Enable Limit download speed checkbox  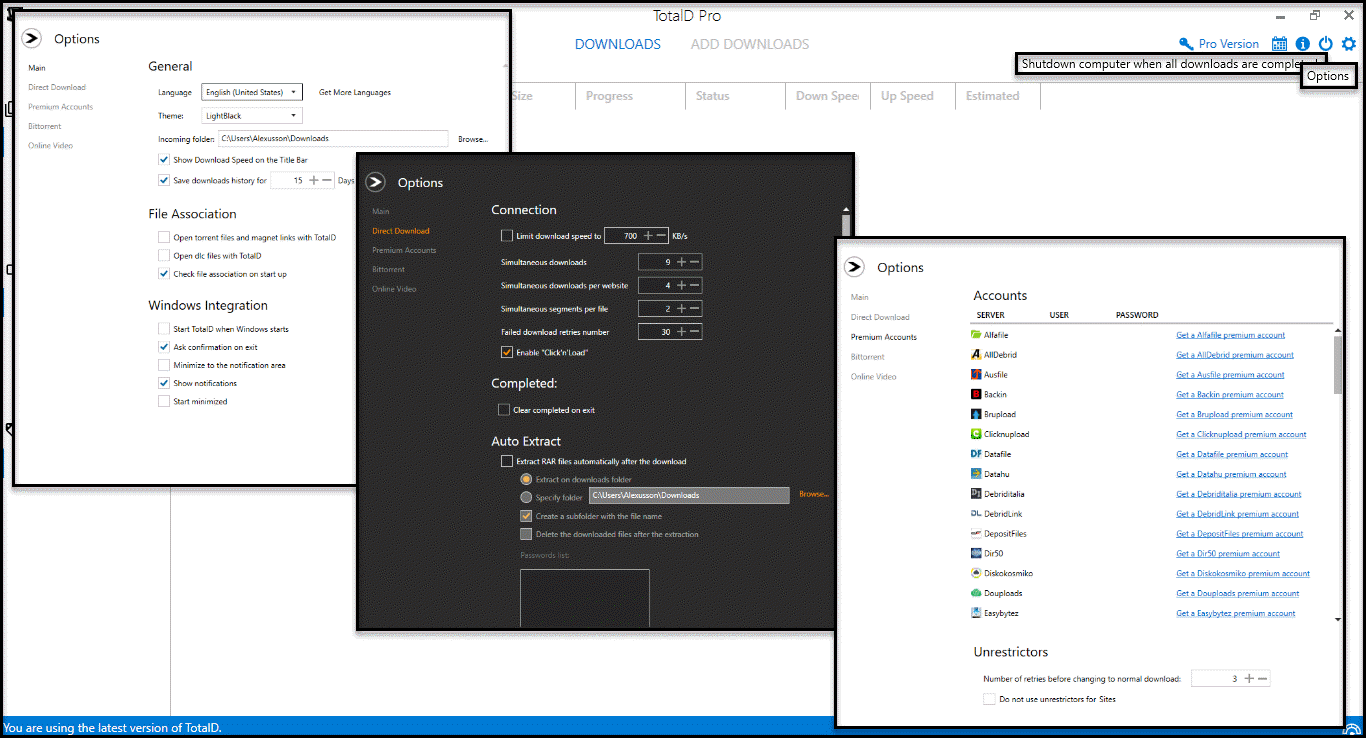pos(506,236)
